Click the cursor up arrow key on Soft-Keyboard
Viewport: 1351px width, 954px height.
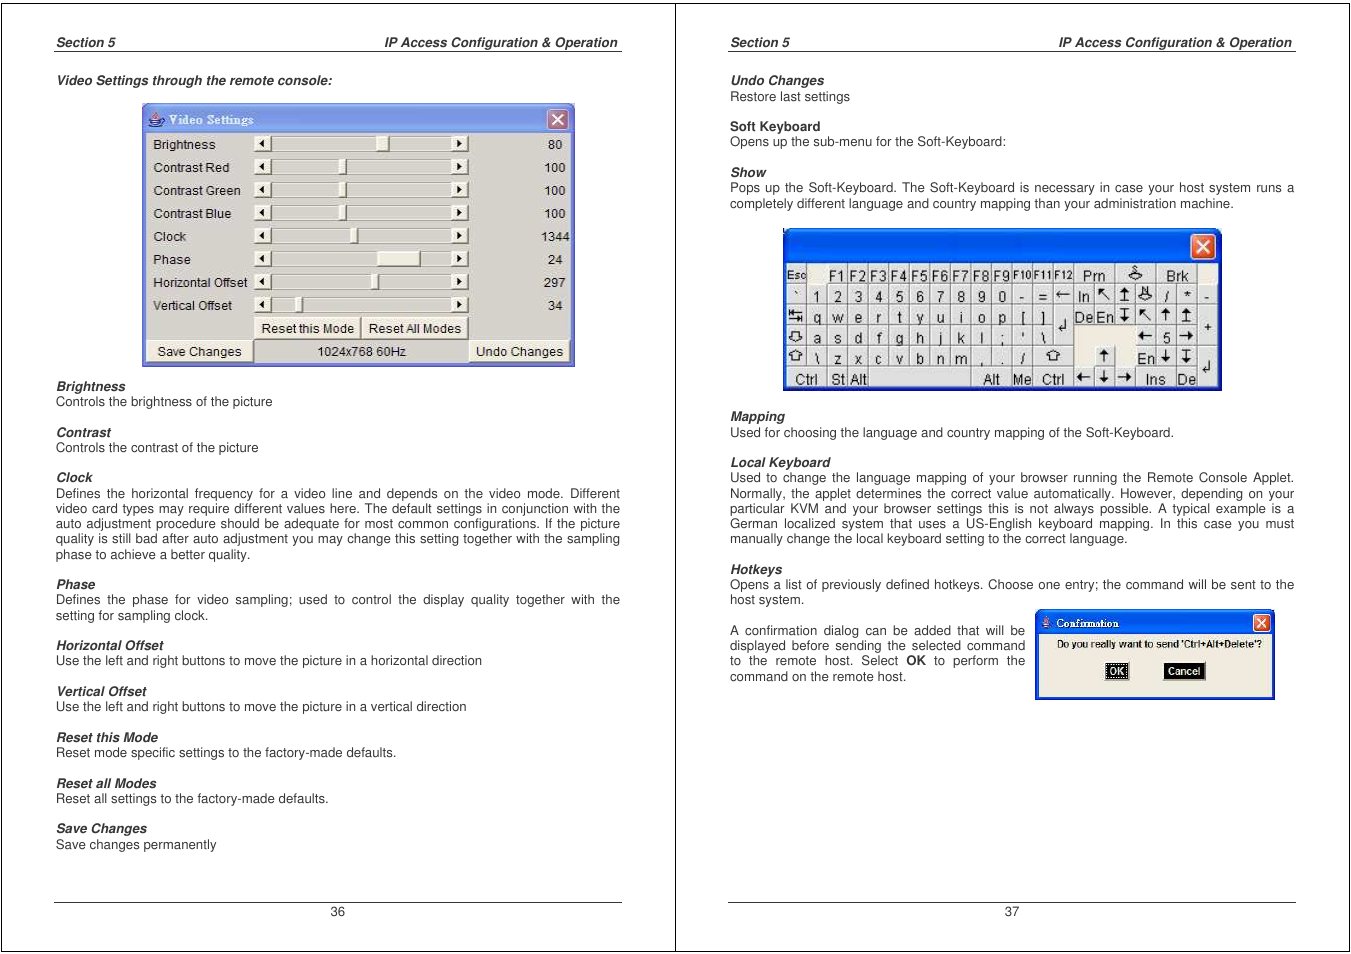(1104, 356)
